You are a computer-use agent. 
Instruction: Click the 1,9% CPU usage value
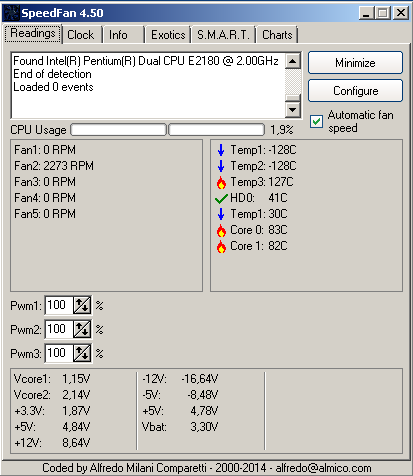point(282,130)
